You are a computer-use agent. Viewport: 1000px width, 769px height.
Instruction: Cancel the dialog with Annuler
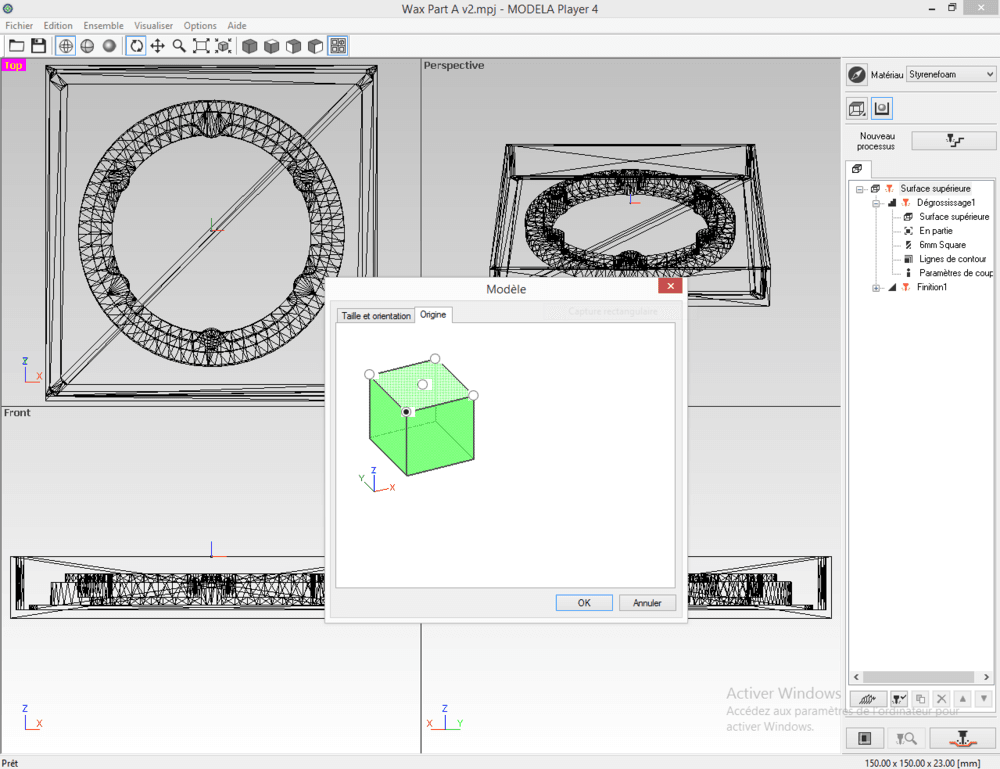647,603
